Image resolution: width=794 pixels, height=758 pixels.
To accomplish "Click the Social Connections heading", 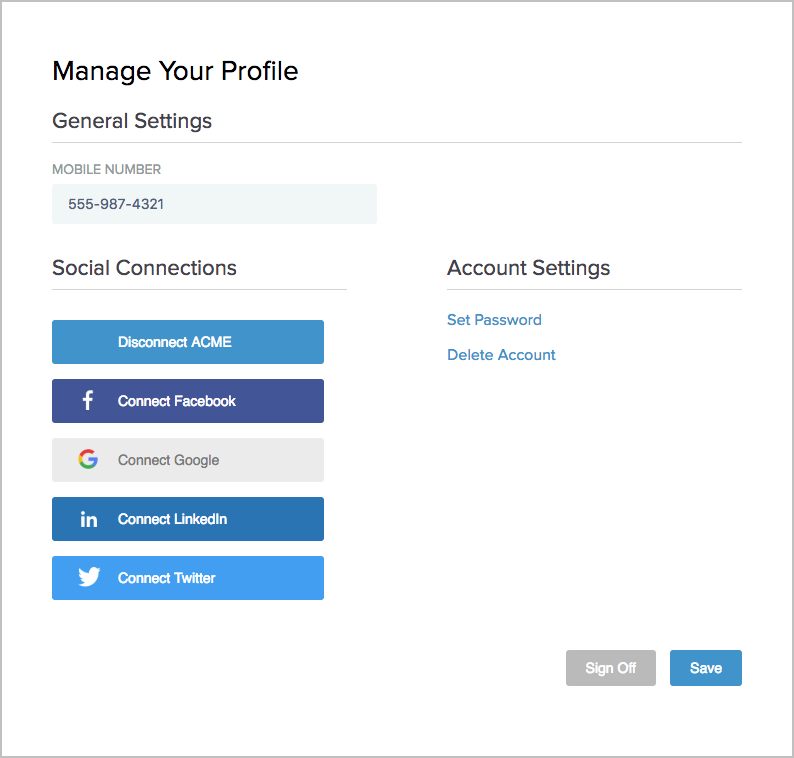I will pos(144,268).
